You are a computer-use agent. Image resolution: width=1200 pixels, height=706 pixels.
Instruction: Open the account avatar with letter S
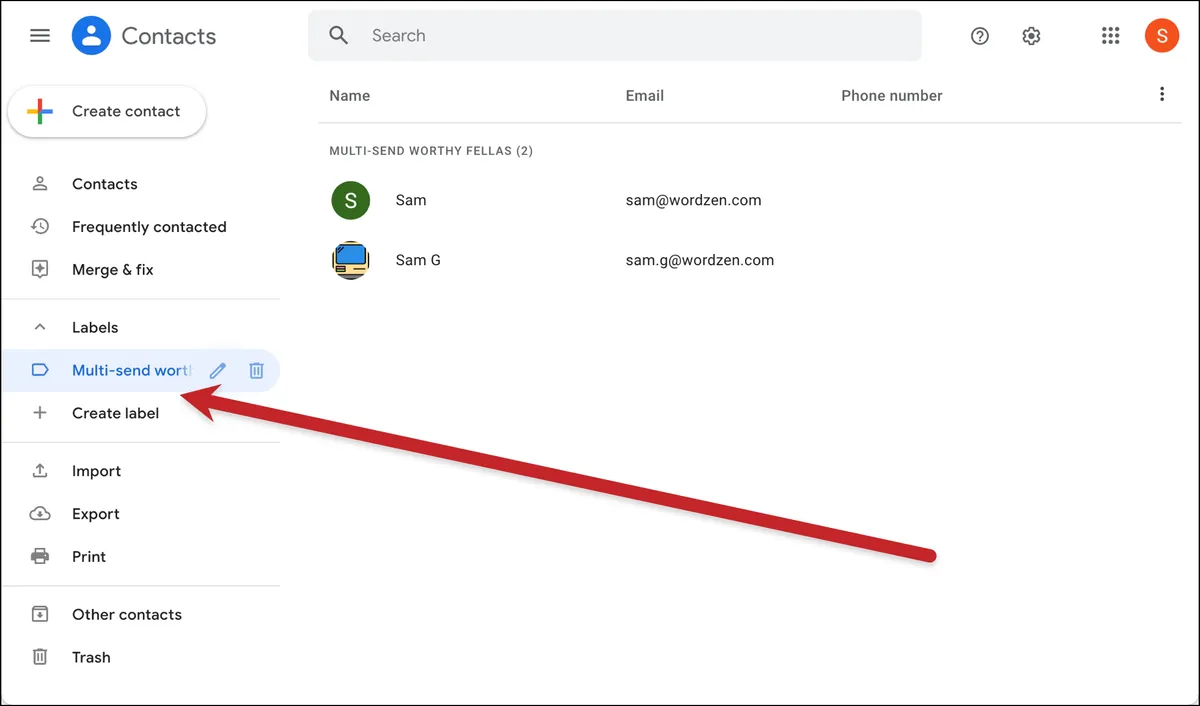tap(1161, 36)
